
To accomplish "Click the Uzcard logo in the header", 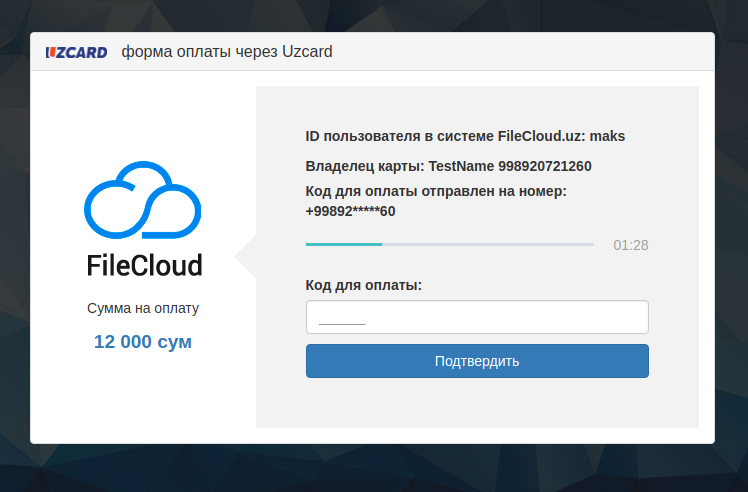I will tap(76, 52).
